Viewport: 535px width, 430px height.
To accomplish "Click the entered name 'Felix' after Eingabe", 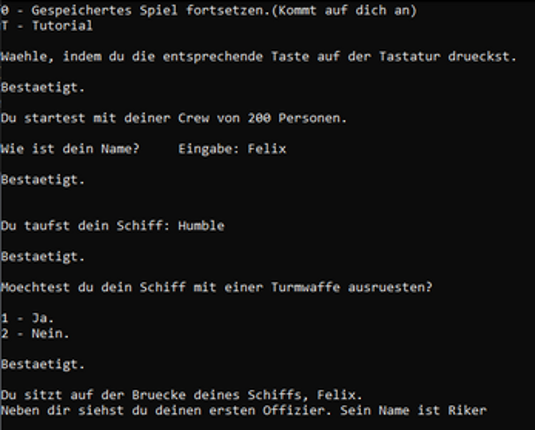I will click(267, 149).
